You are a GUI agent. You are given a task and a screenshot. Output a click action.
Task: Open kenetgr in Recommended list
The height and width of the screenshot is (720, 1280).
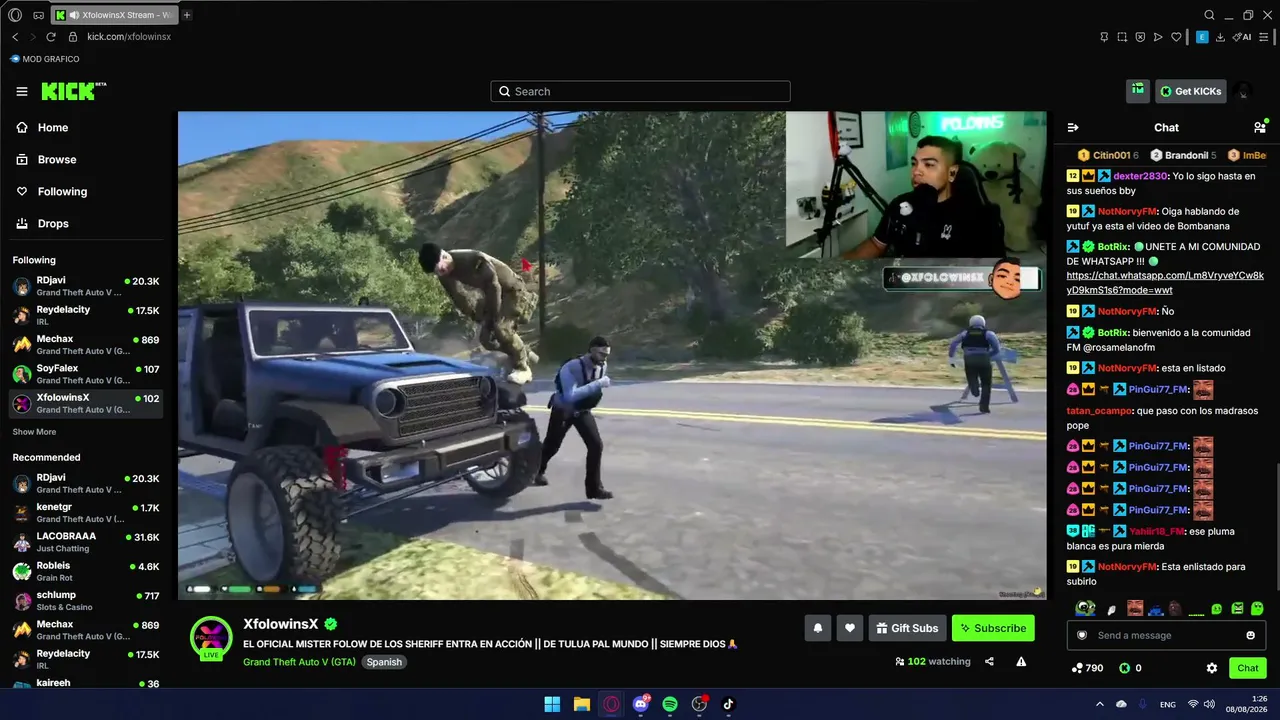tap(86, 513)
